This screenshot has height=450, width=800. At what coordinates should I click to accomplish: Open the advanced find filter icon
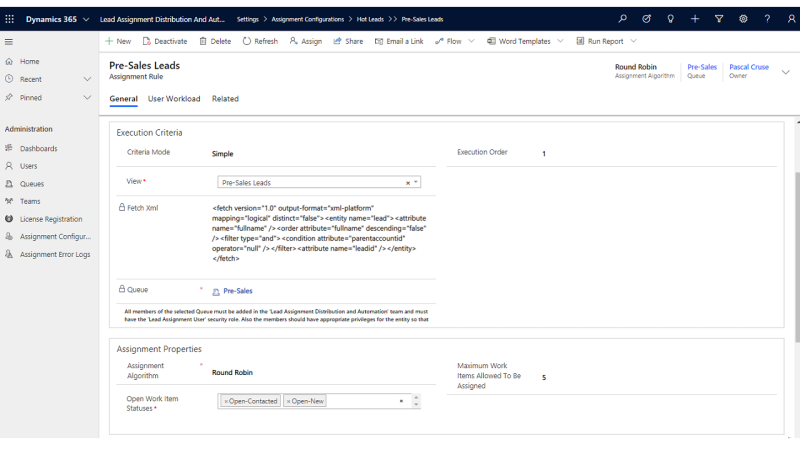719,19
